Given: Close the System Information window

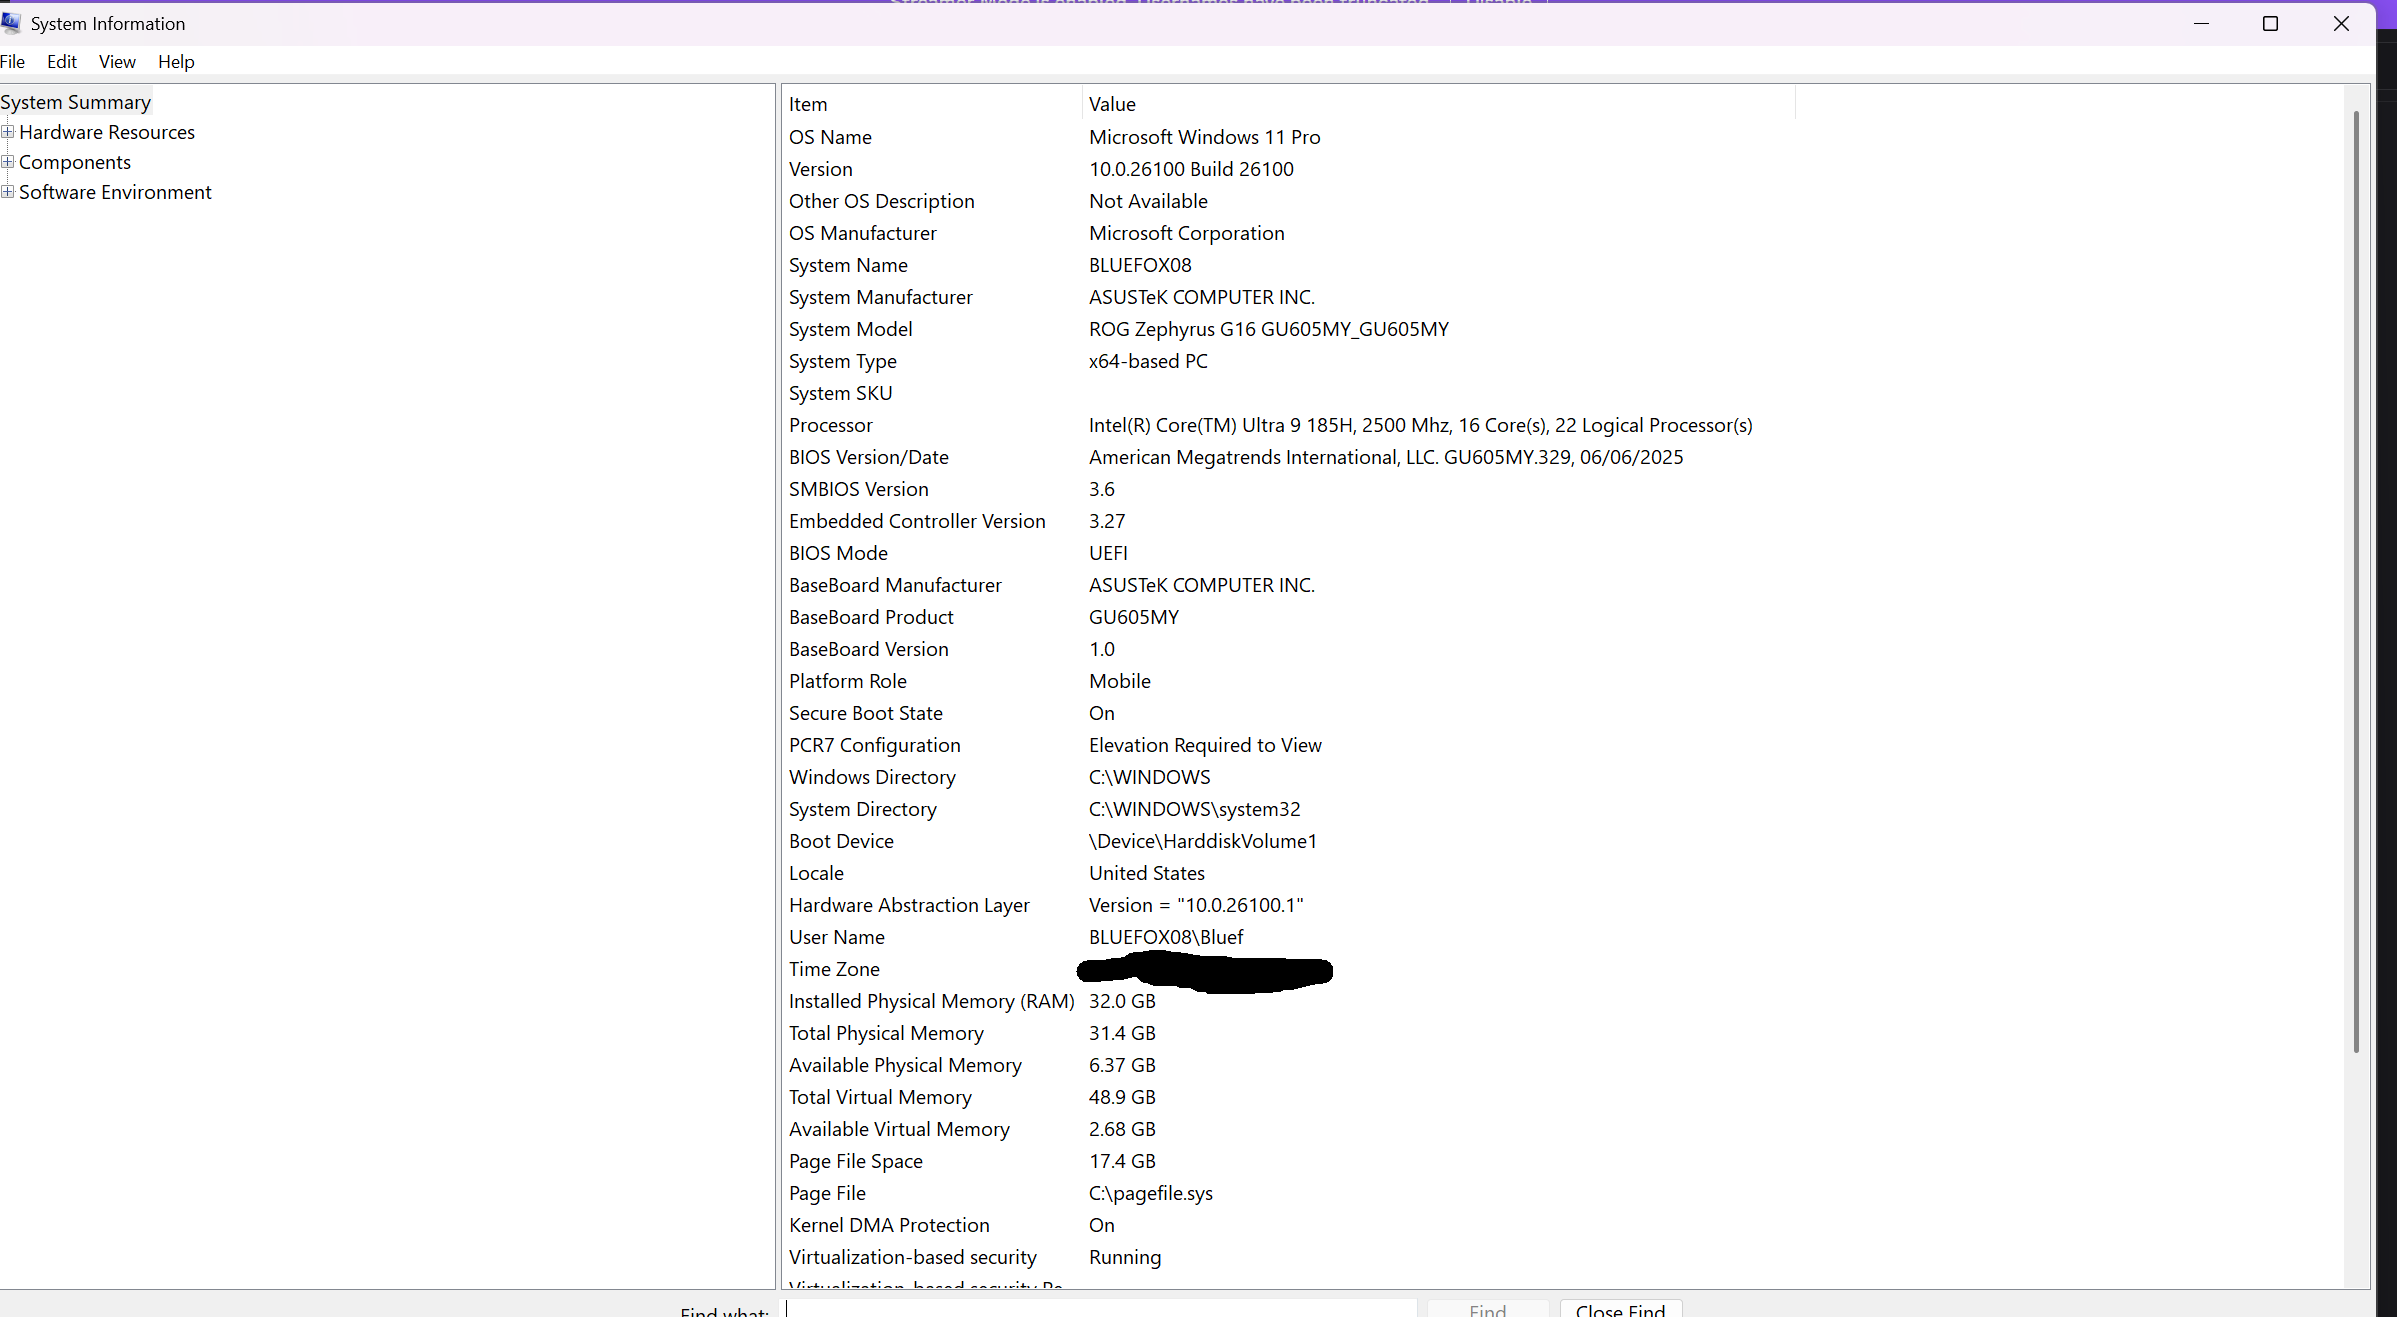Looking at the screenshot, I should click(2341, 23).
